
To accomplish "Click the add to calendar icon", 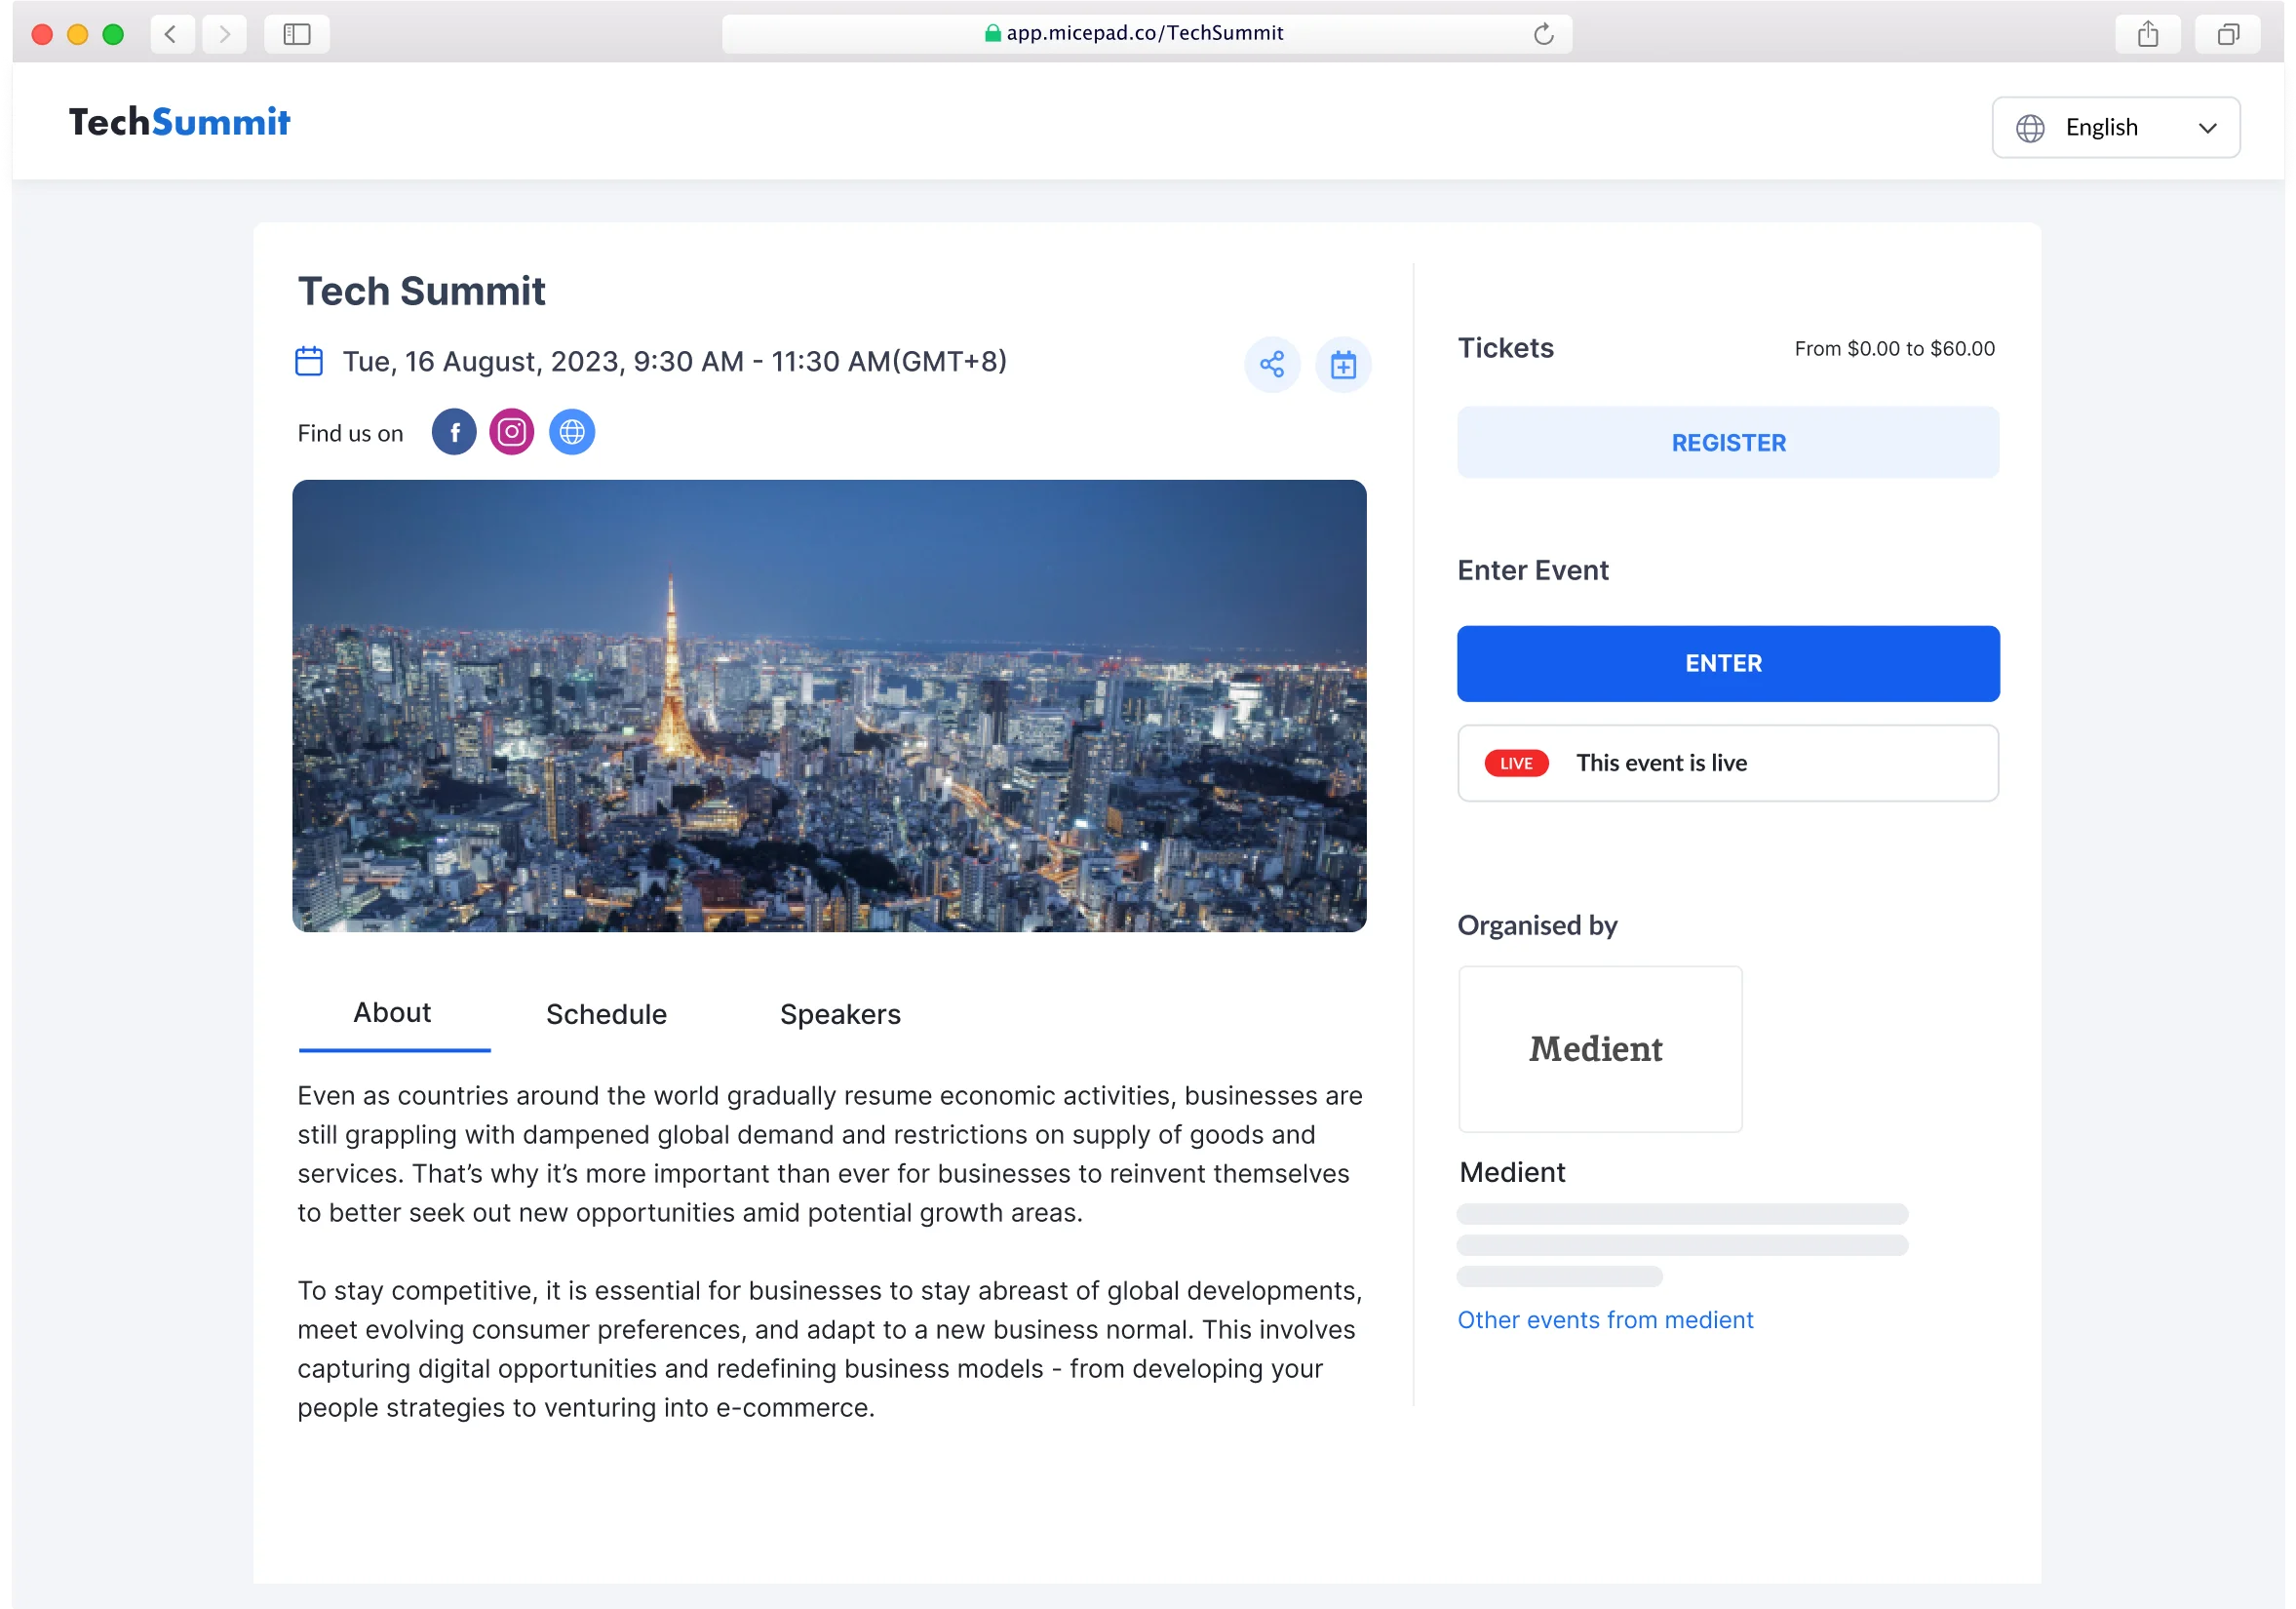I will (x=1342, y=364).
